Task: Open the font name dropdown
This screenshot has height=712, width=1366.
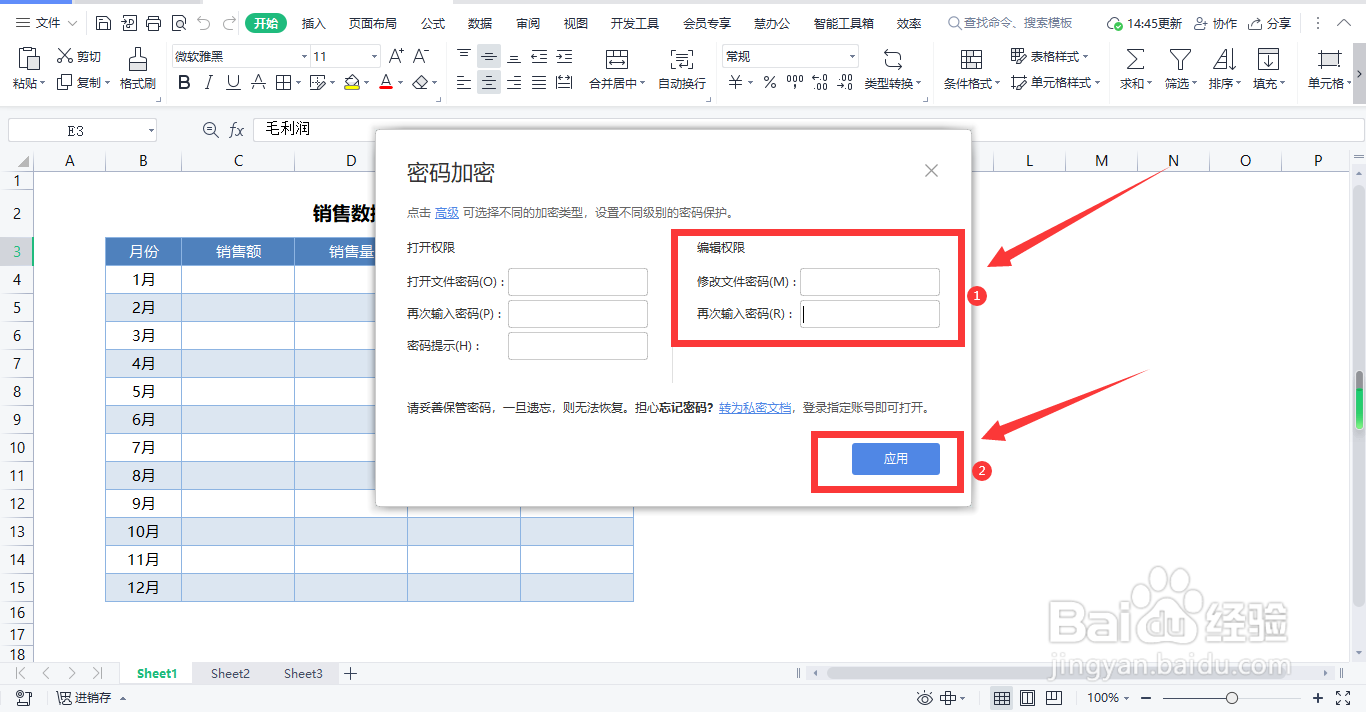Action: pos(305,55)
